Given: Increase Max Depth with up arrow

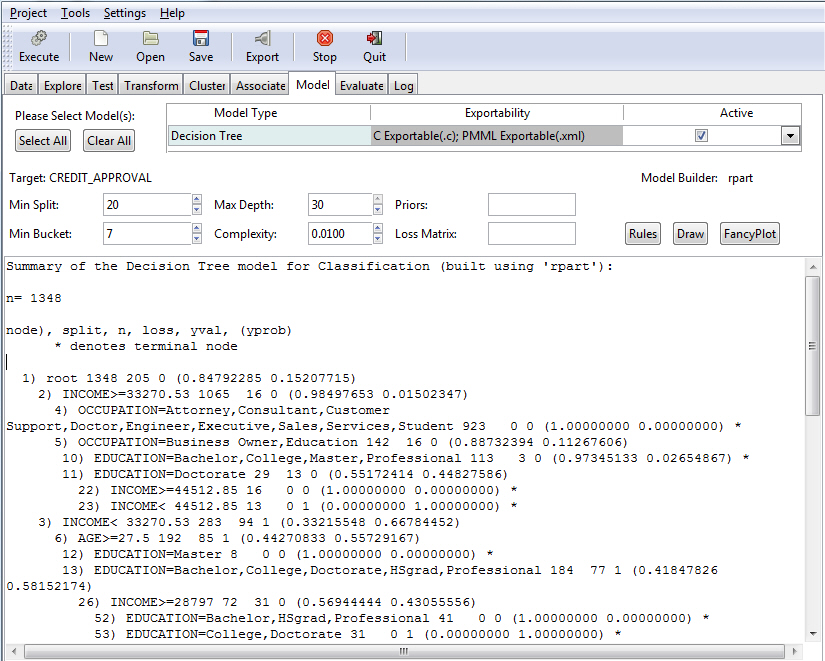Looking at the screenshot, I should coord(378,199).
